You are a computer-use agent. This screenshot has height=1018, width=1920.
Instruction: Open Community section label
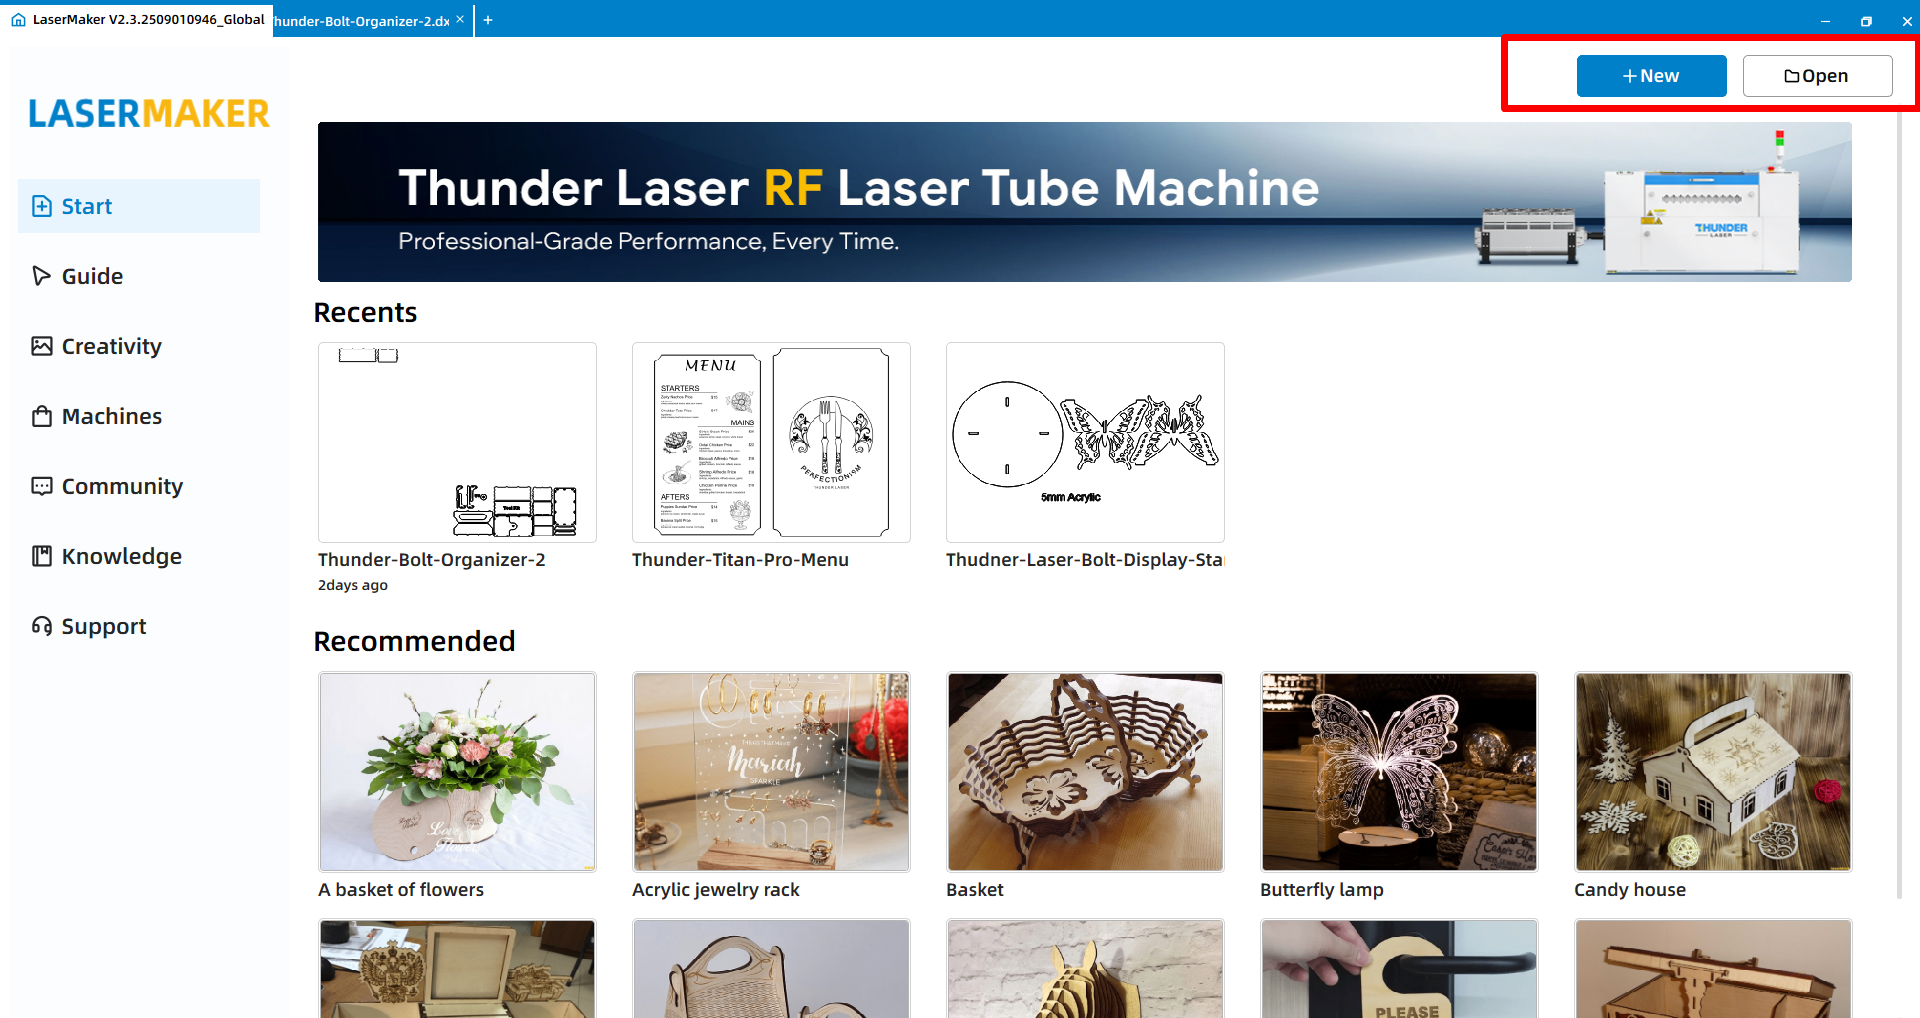point(123,486)
